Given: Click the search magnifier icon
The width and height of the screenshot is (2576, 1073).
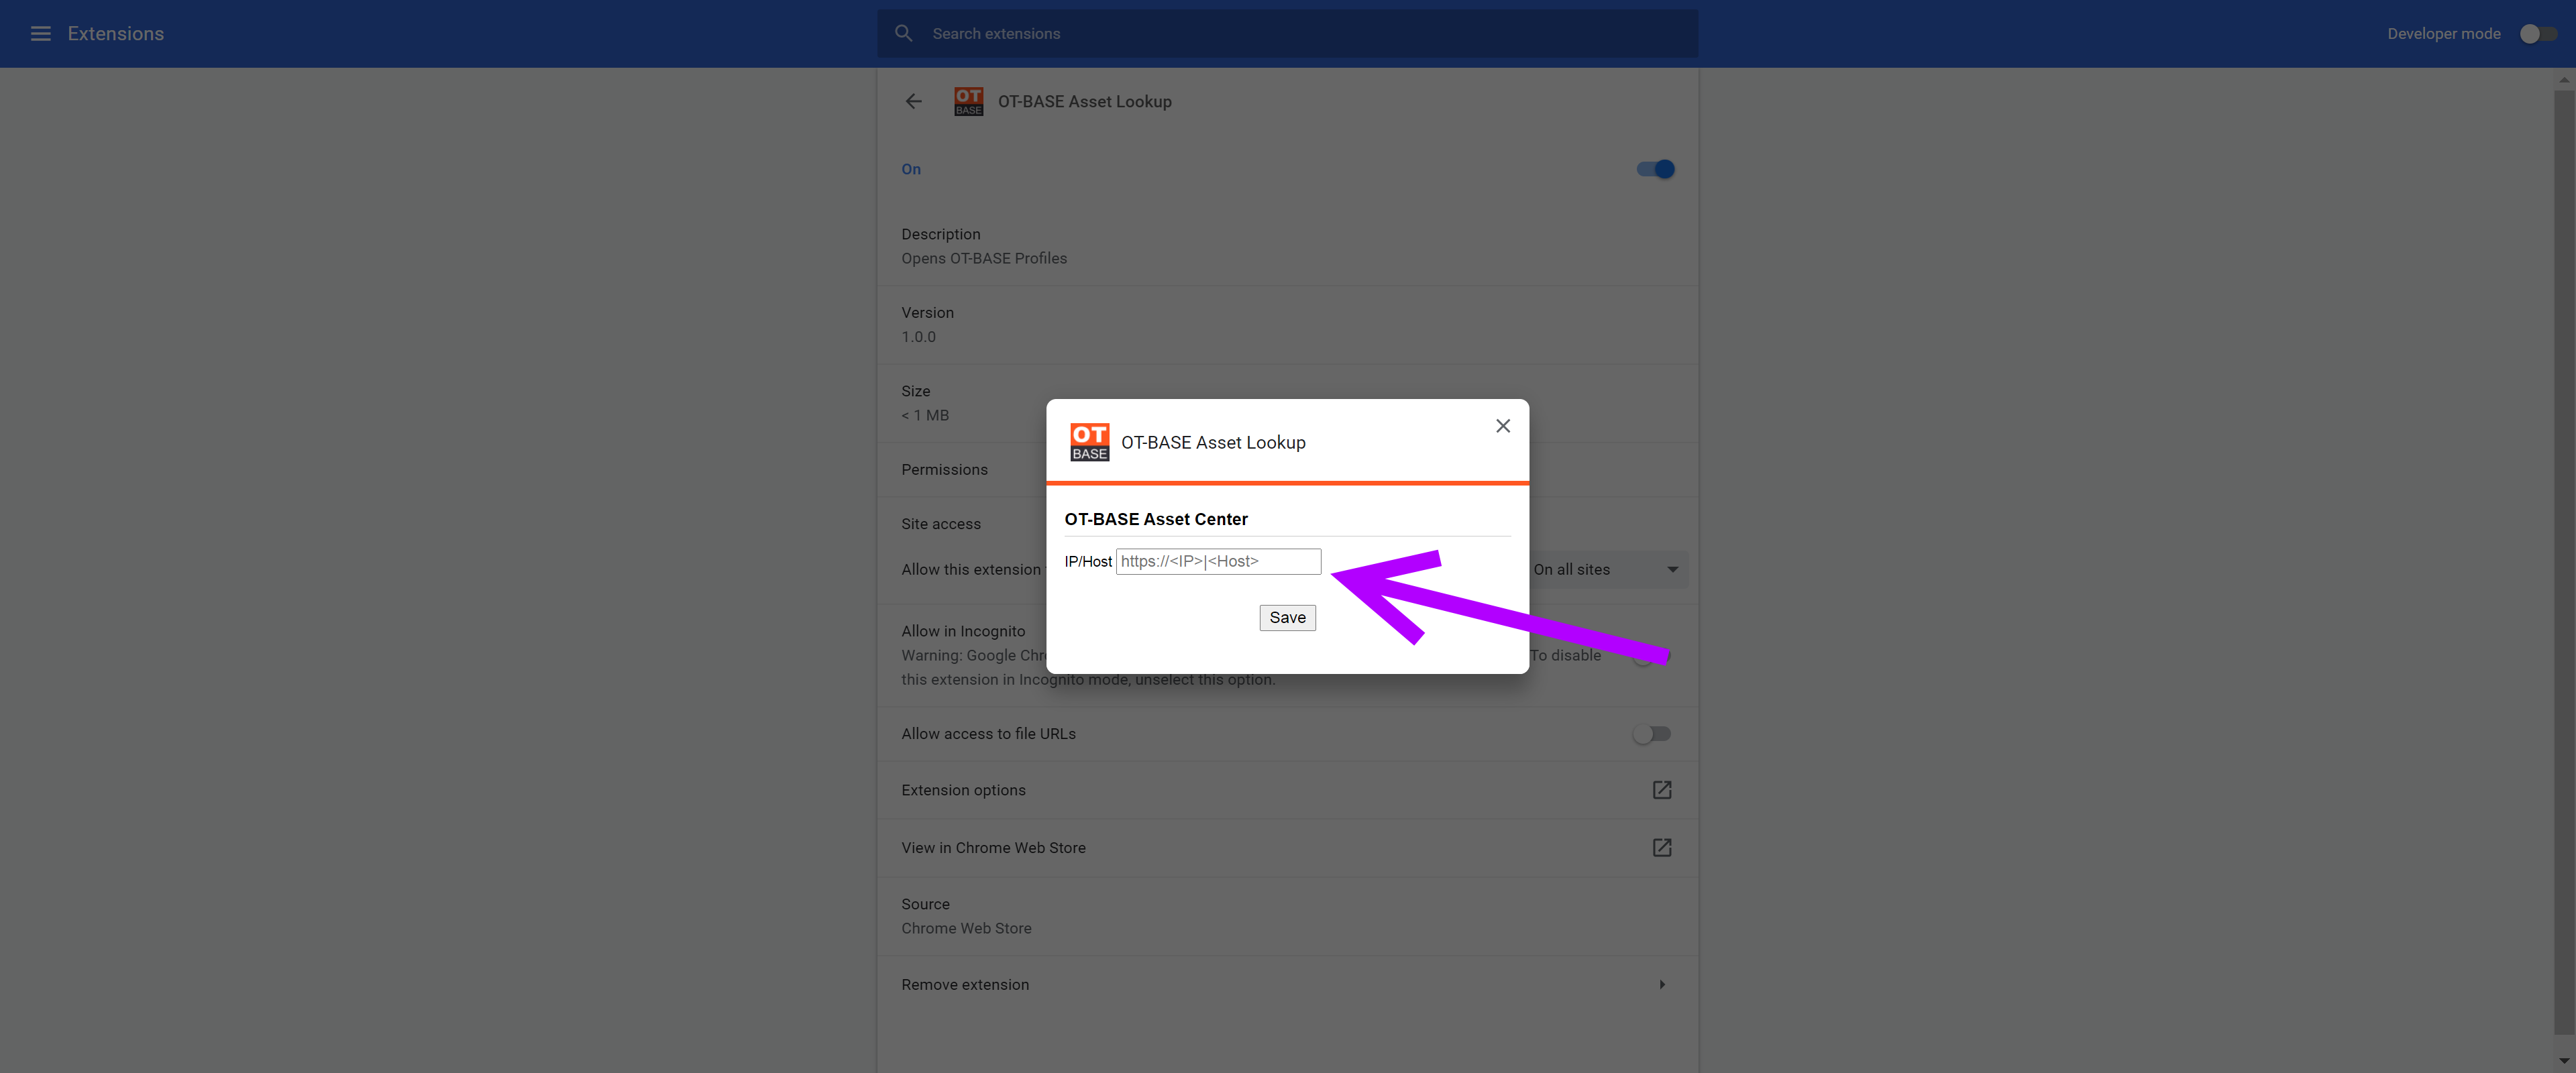Looking at the screenshot, I should 903,34.
